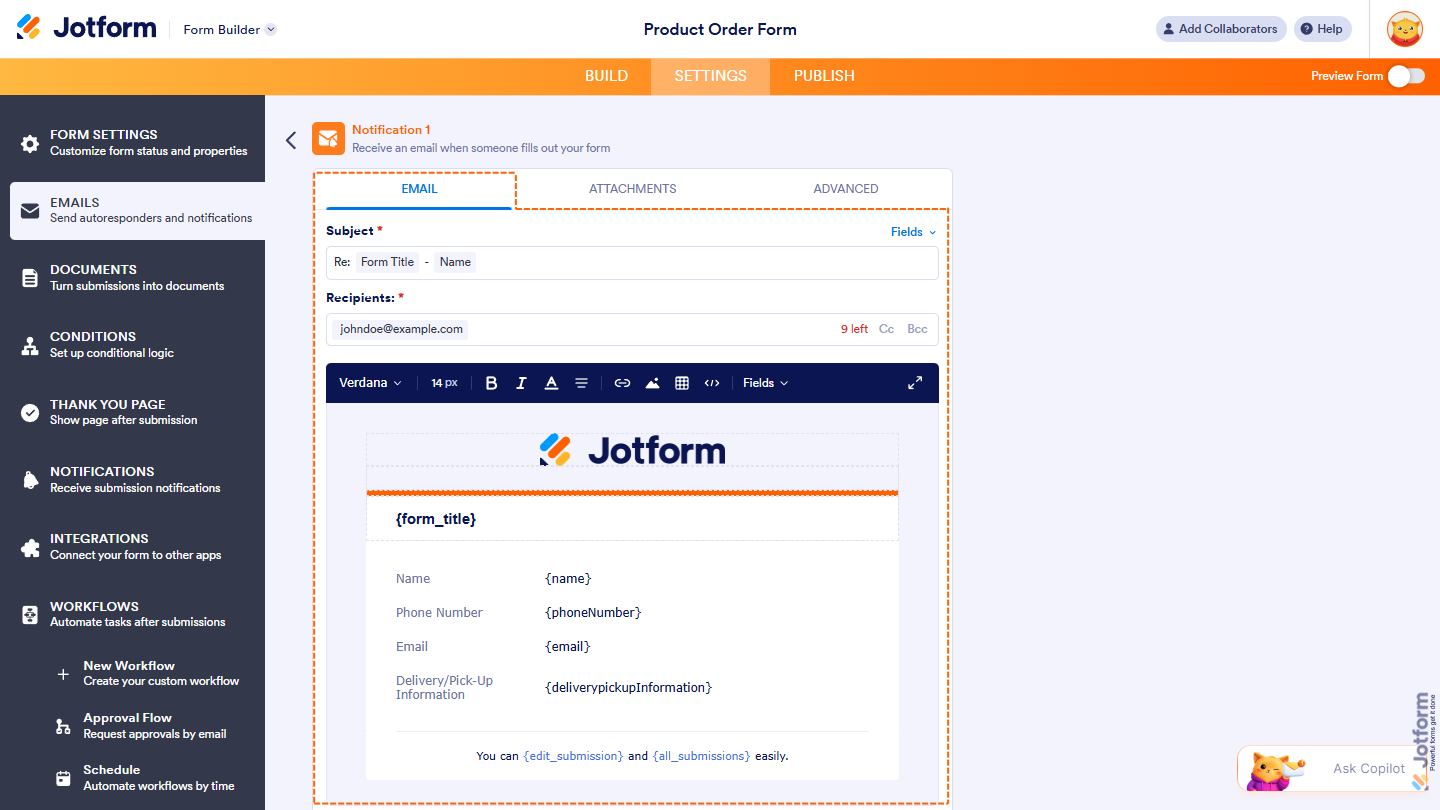The width and height of the screenshot is (1440, 810).
Task: Click the {email} placeholder in body
Action: (x=568, y=647)
